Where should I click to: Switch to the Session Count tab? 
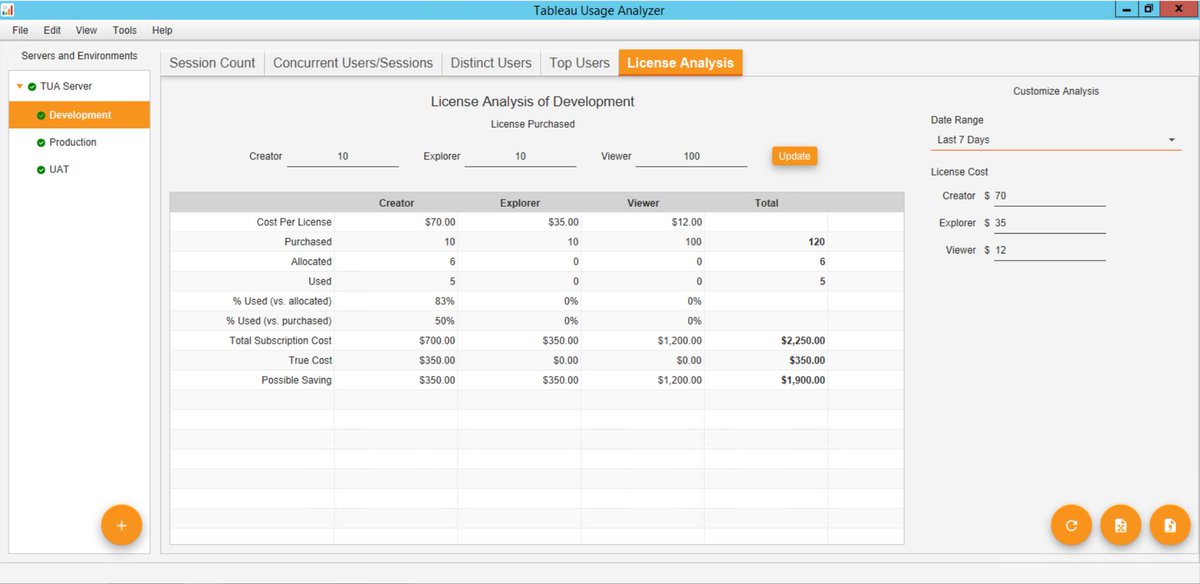tap(212, 63)
